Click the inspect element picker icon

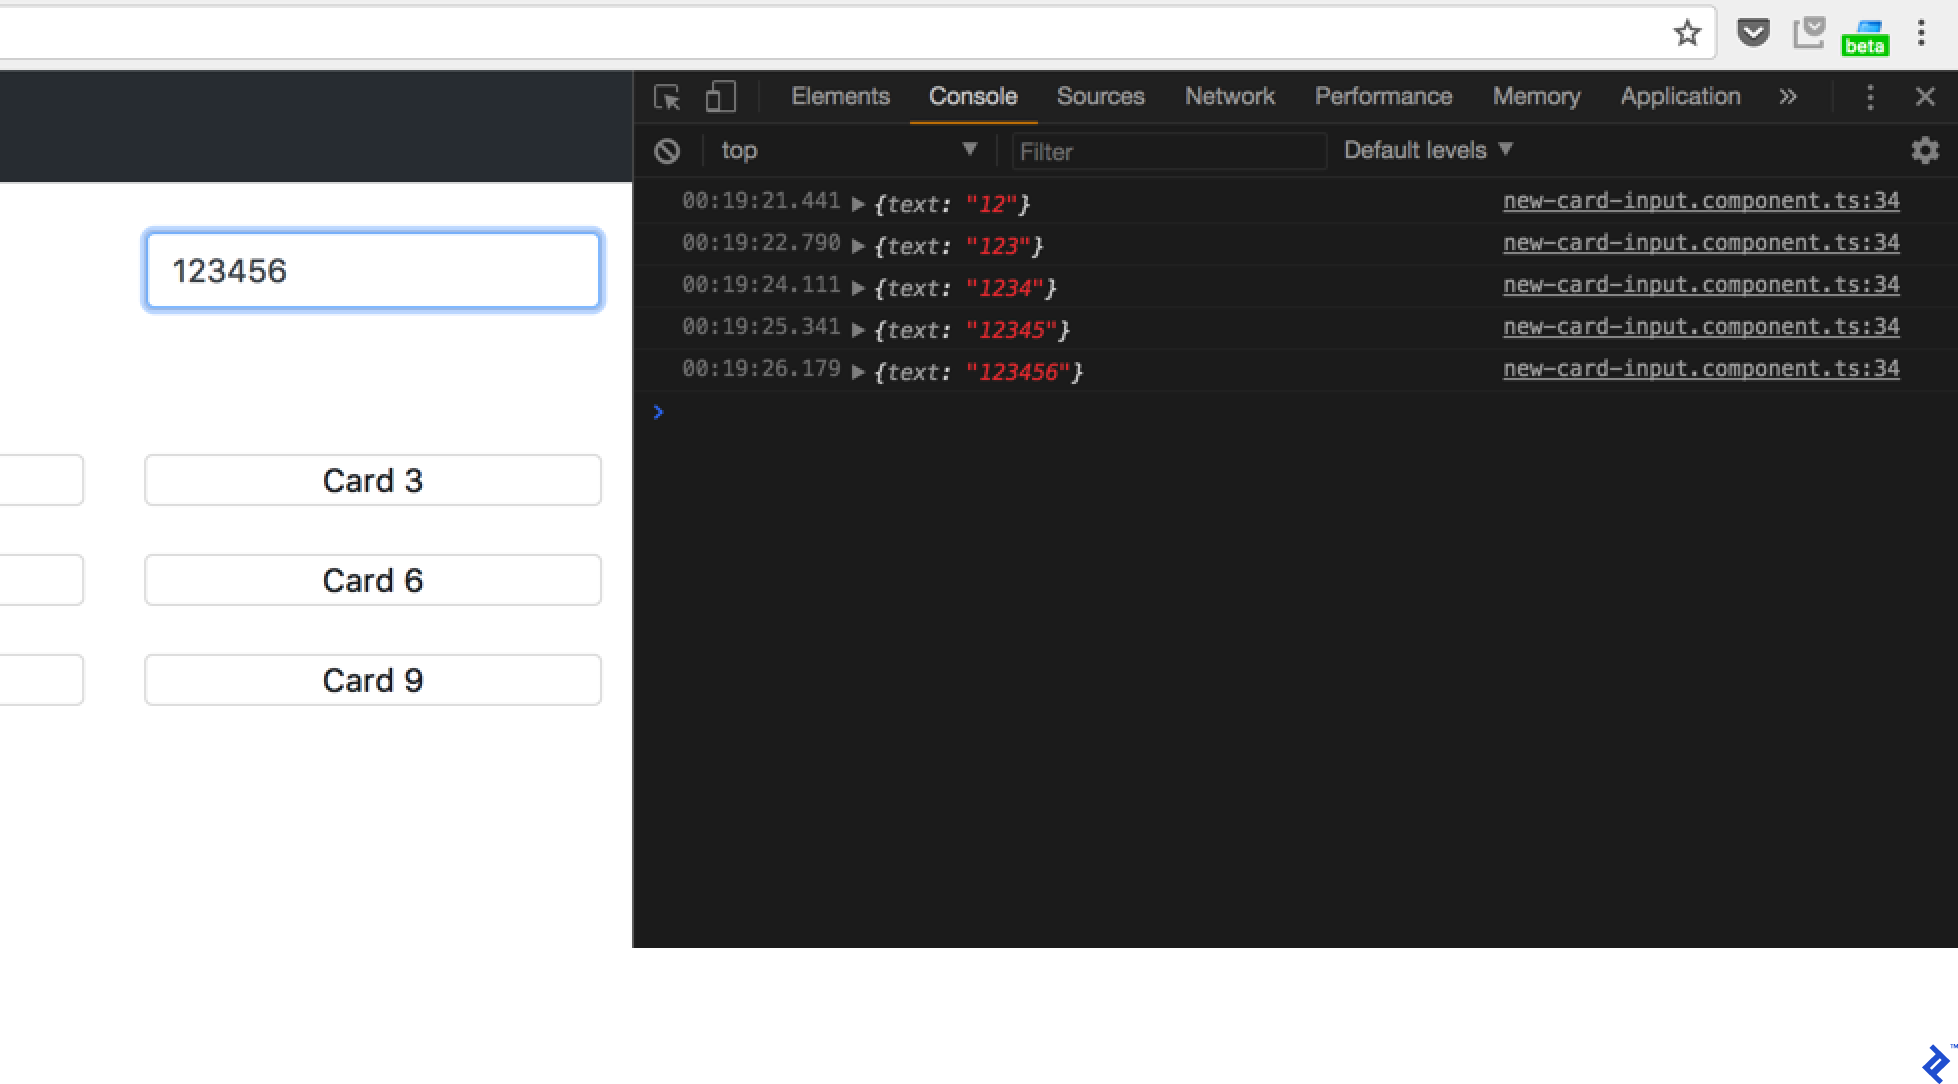(667, 97)
